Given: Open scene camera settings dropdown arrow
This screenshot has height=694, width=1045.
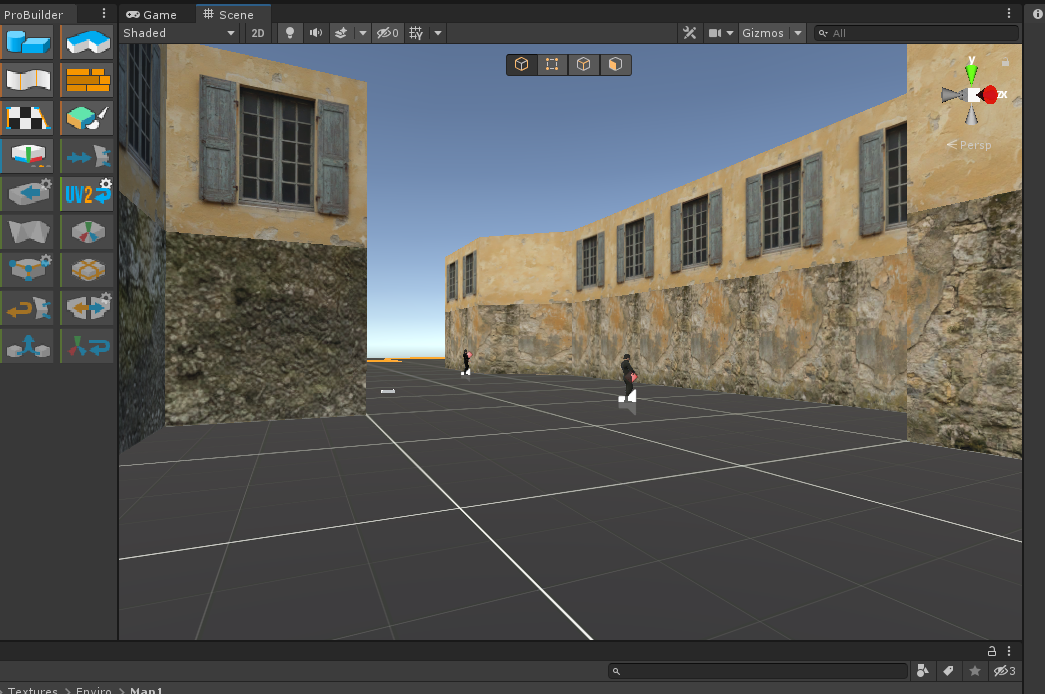Looking at the screenshot, I should [x=730, y=33].
